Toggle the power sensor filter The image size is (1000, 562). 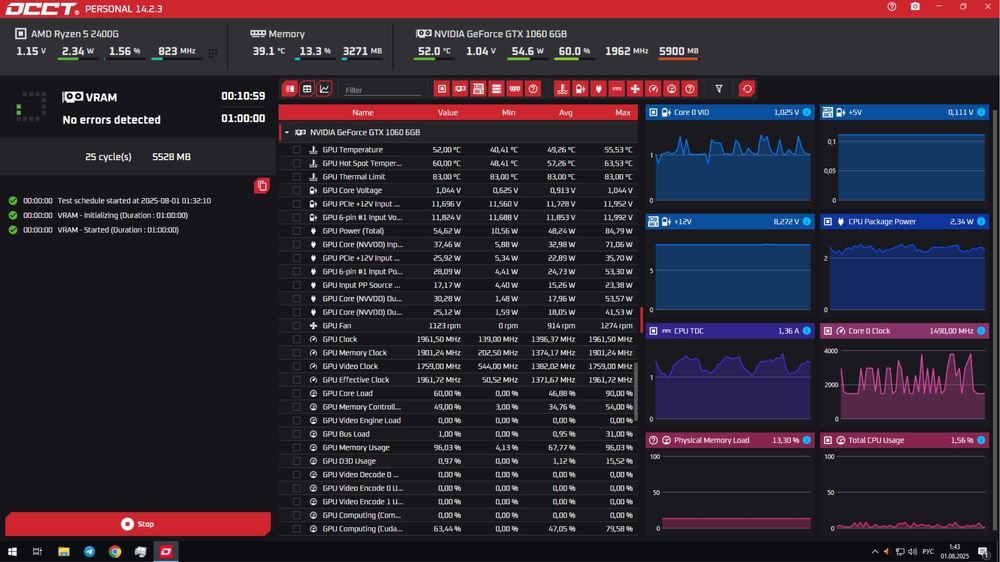click(x=598, y=89)
